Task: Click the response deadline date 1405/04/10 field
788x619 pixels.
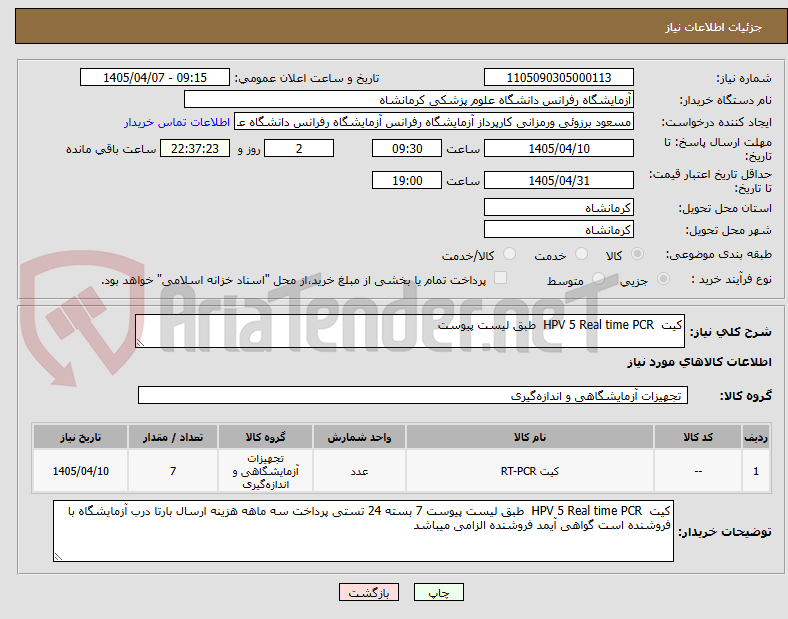Action: (x=559, y=149)
